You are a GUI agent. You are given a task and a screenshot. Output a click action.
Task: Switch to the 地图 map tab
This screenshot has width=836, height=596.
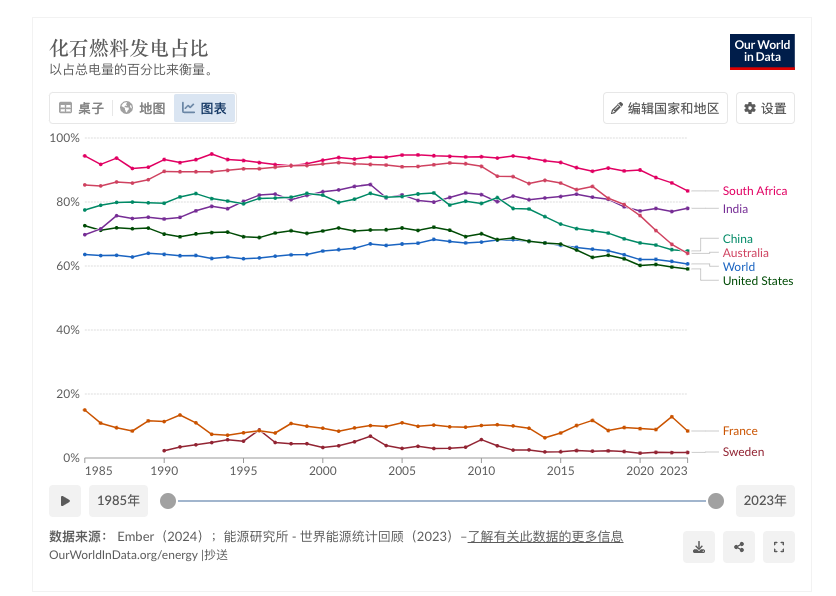(x=142, y=108)
